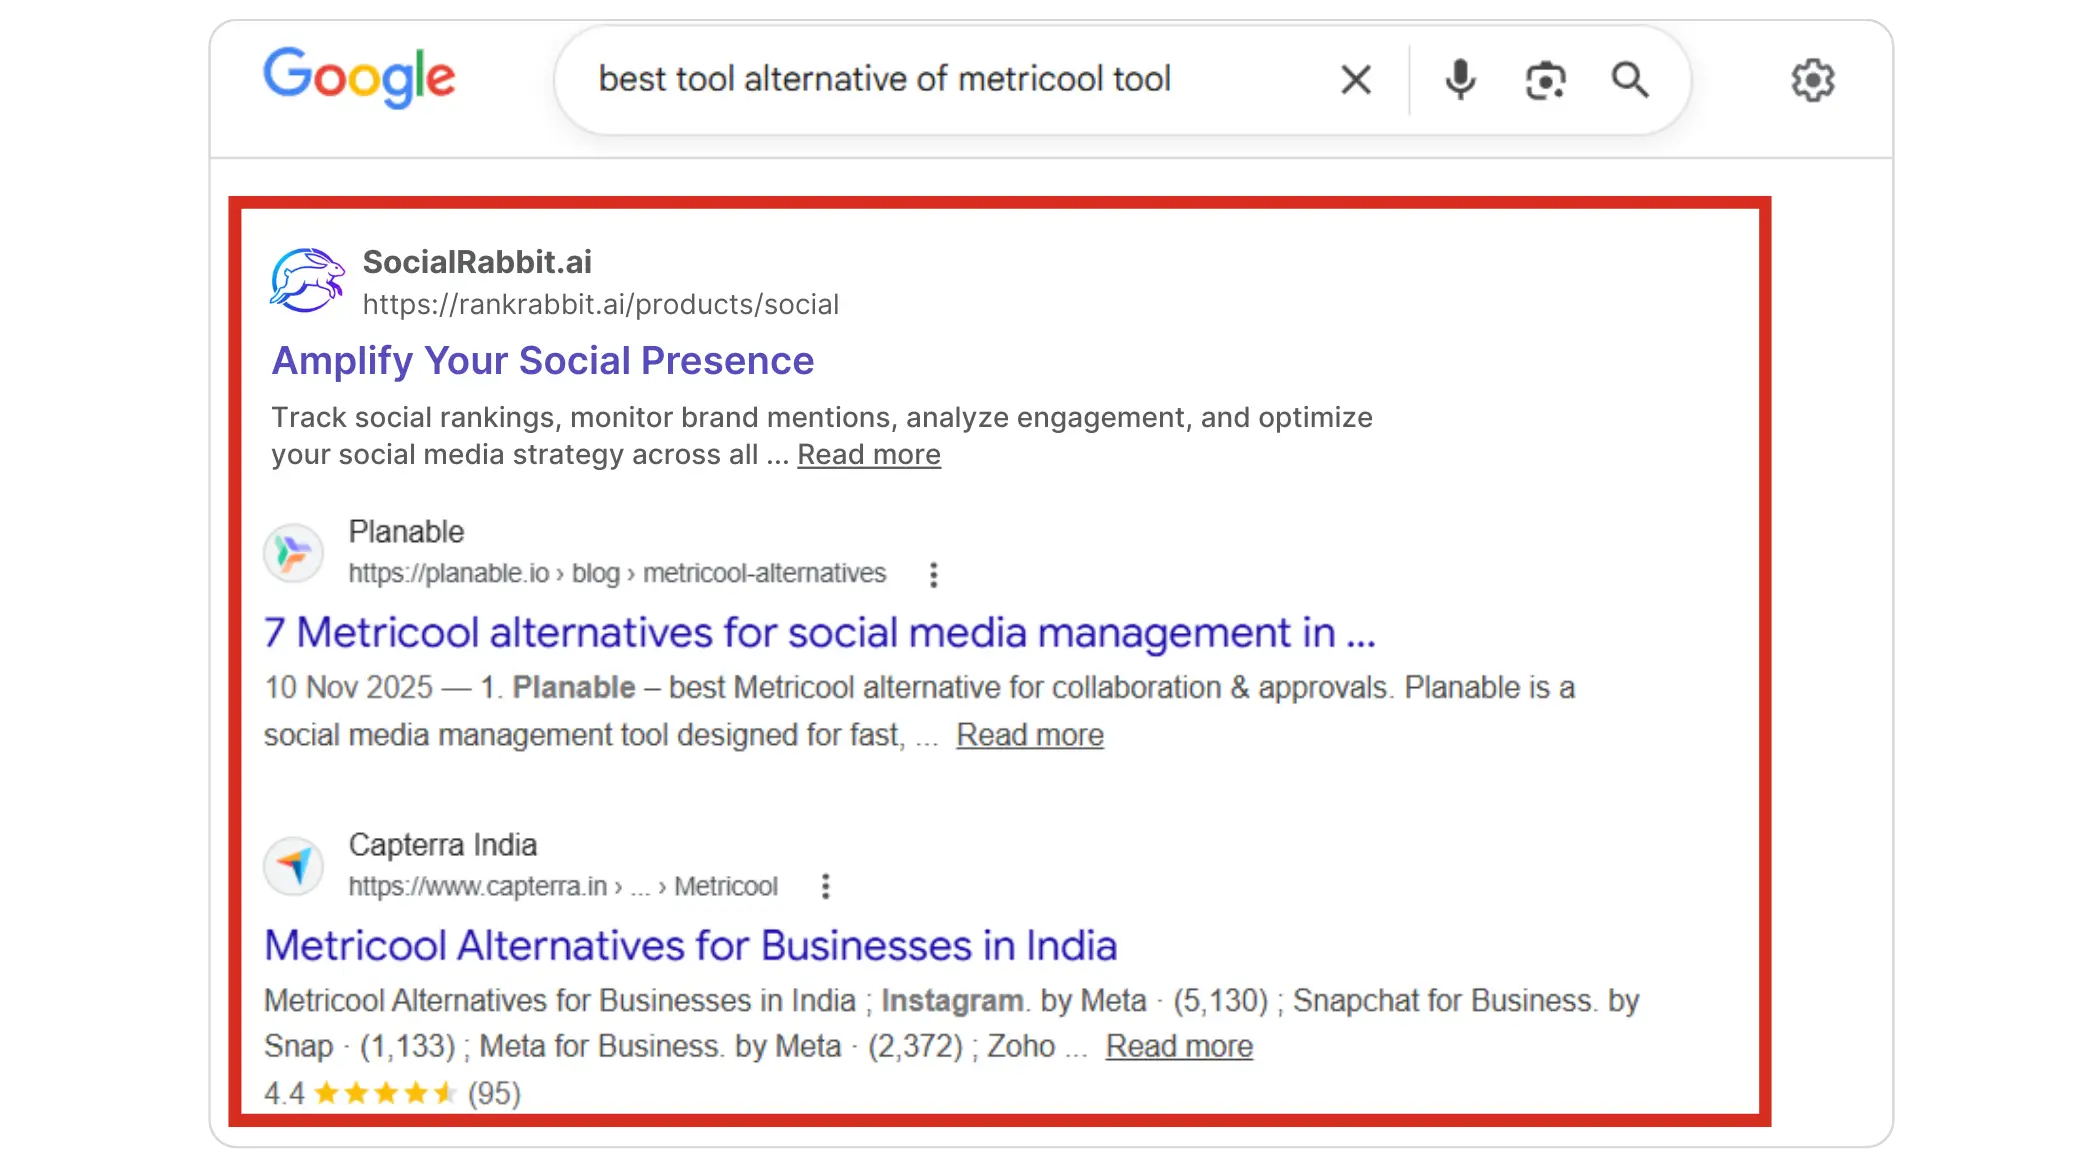Click Read more under Planable snippet
This screenshot has height=1150, width=2084.
1029,735
